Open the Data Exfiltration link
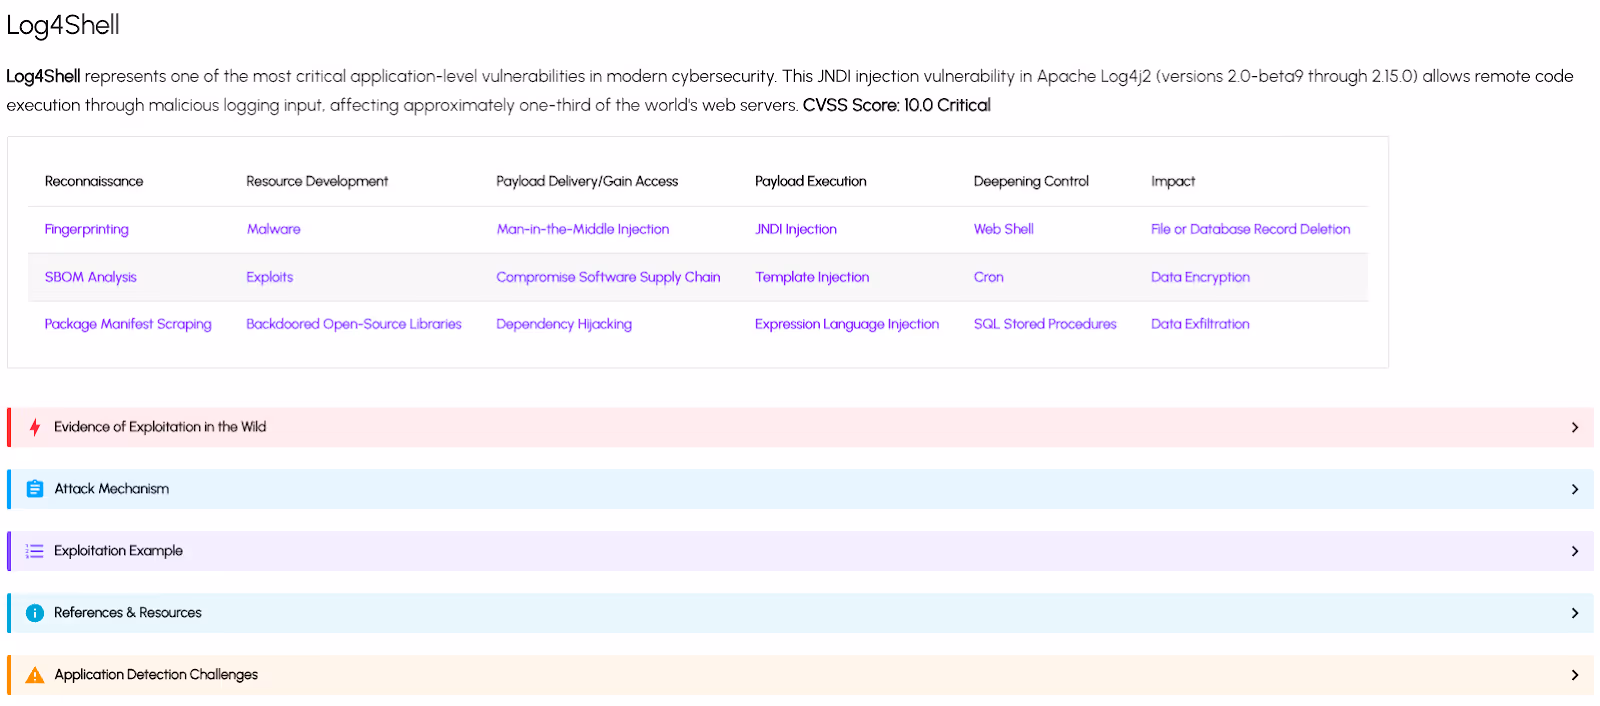 point(1200,324)
